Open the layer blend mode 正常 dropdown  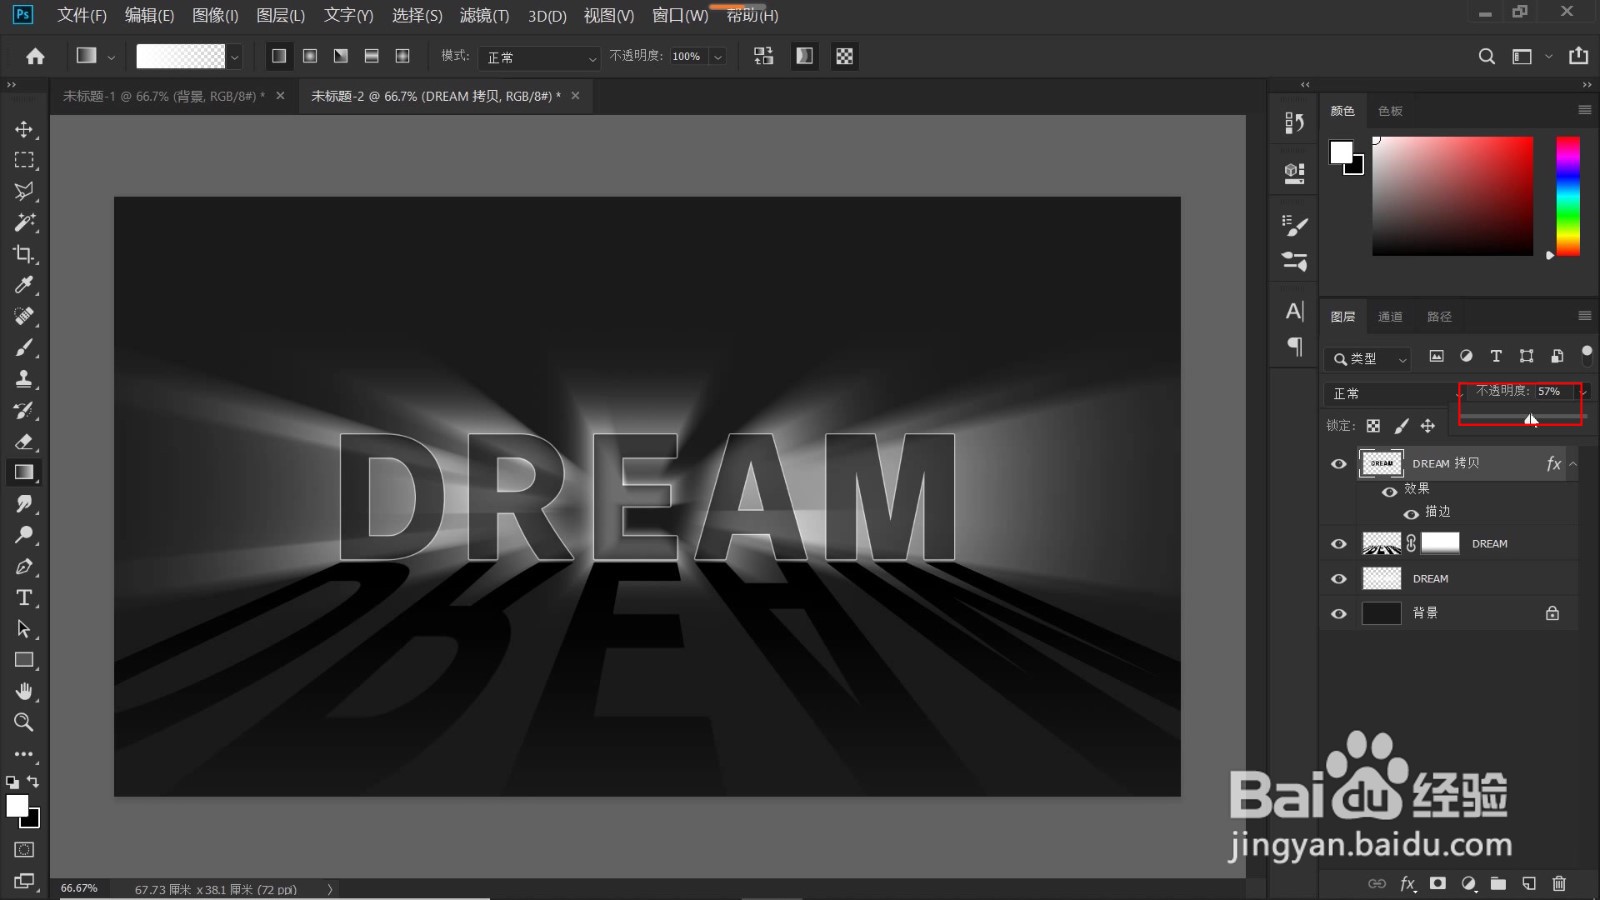1395,393
